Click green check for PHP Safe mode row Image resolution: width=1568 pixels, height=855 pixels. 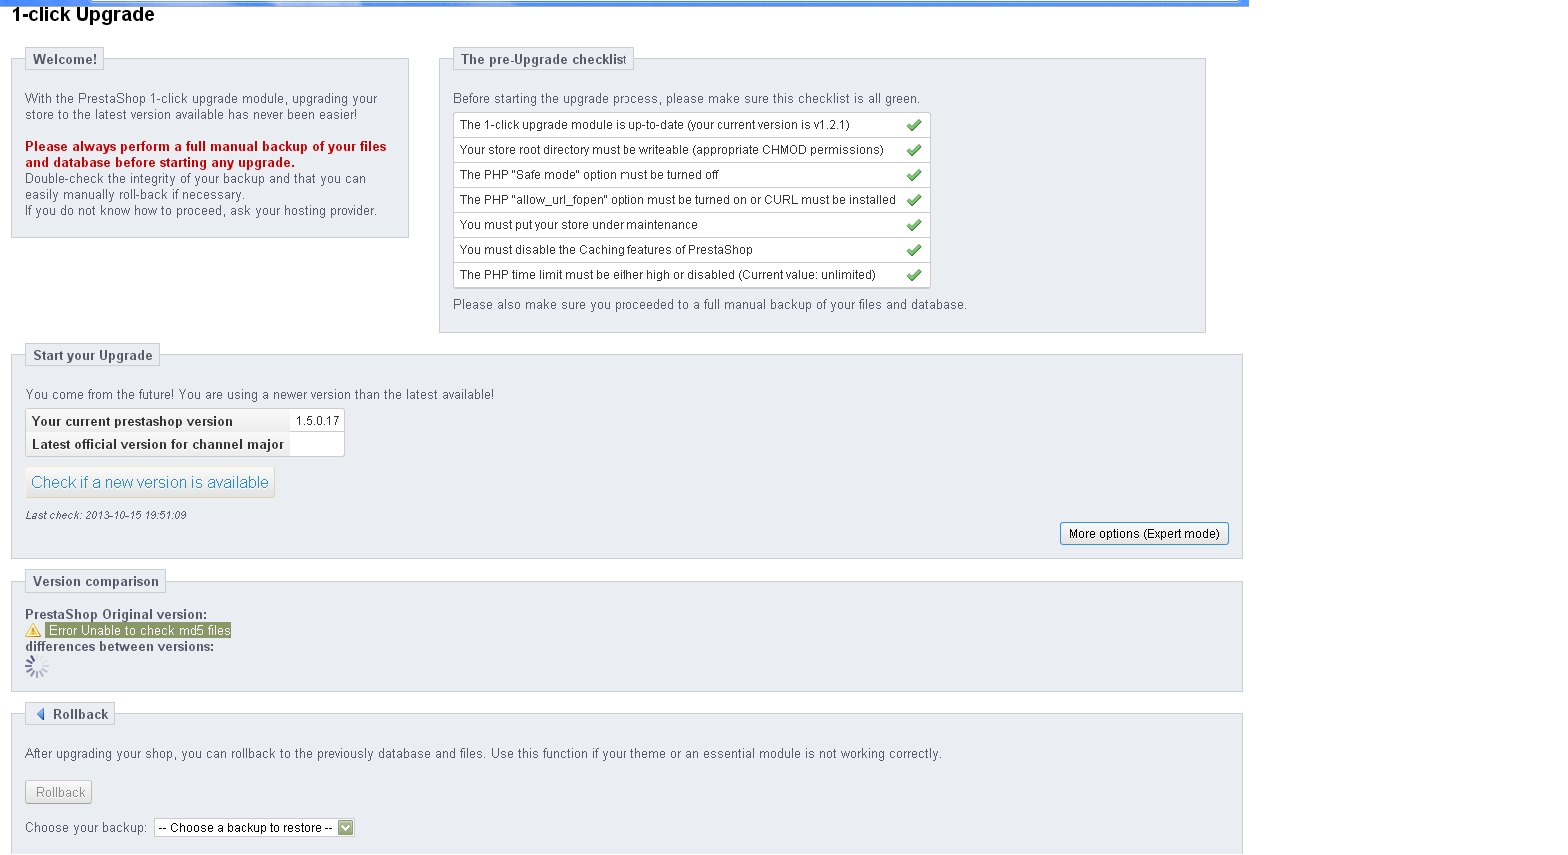913,175
